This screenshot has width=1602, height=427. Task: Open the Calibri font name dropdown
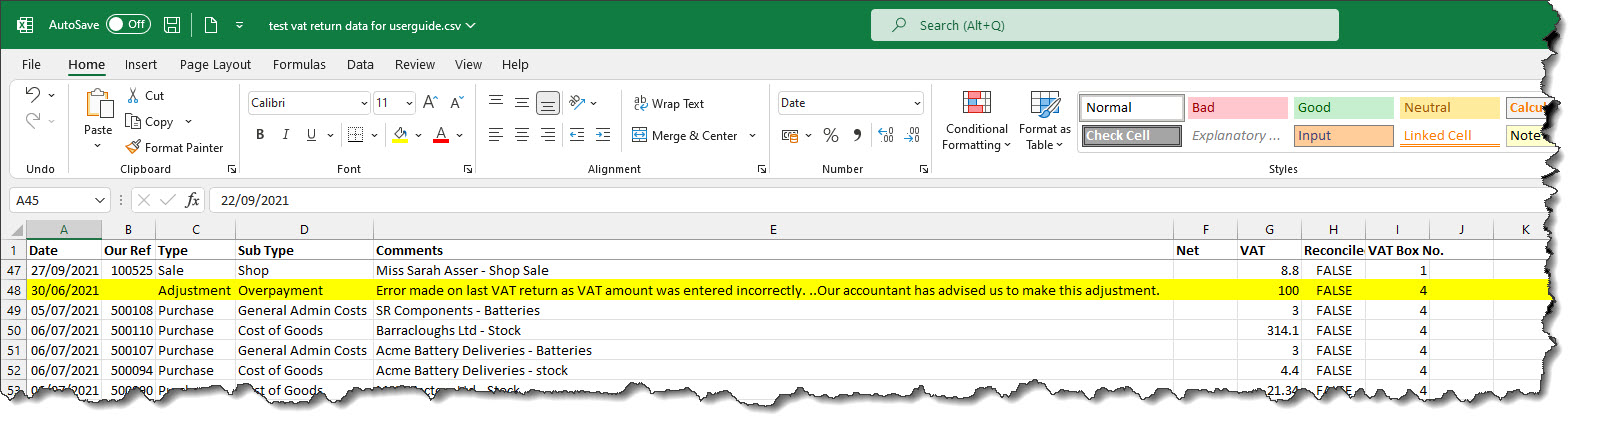[x=364, y=103]
